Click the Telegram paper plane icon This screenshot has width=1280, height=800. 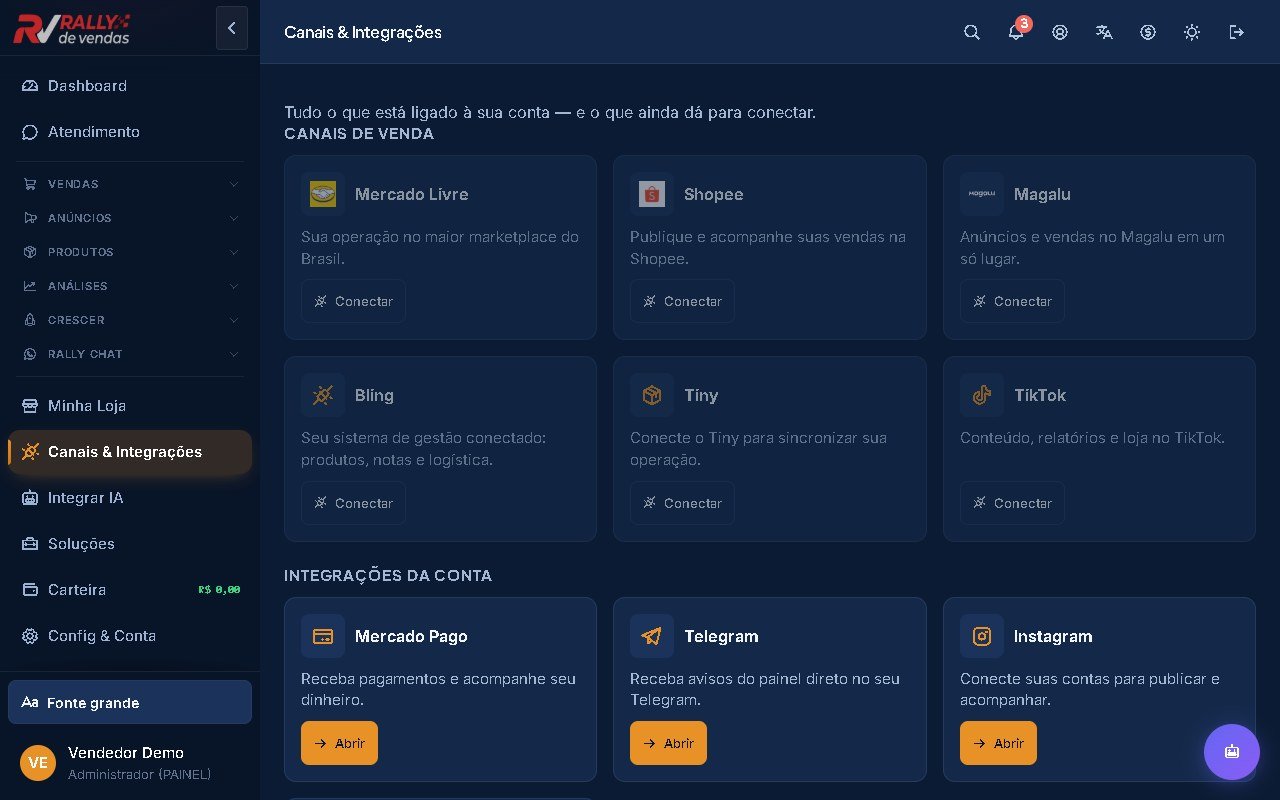point(652,636)
